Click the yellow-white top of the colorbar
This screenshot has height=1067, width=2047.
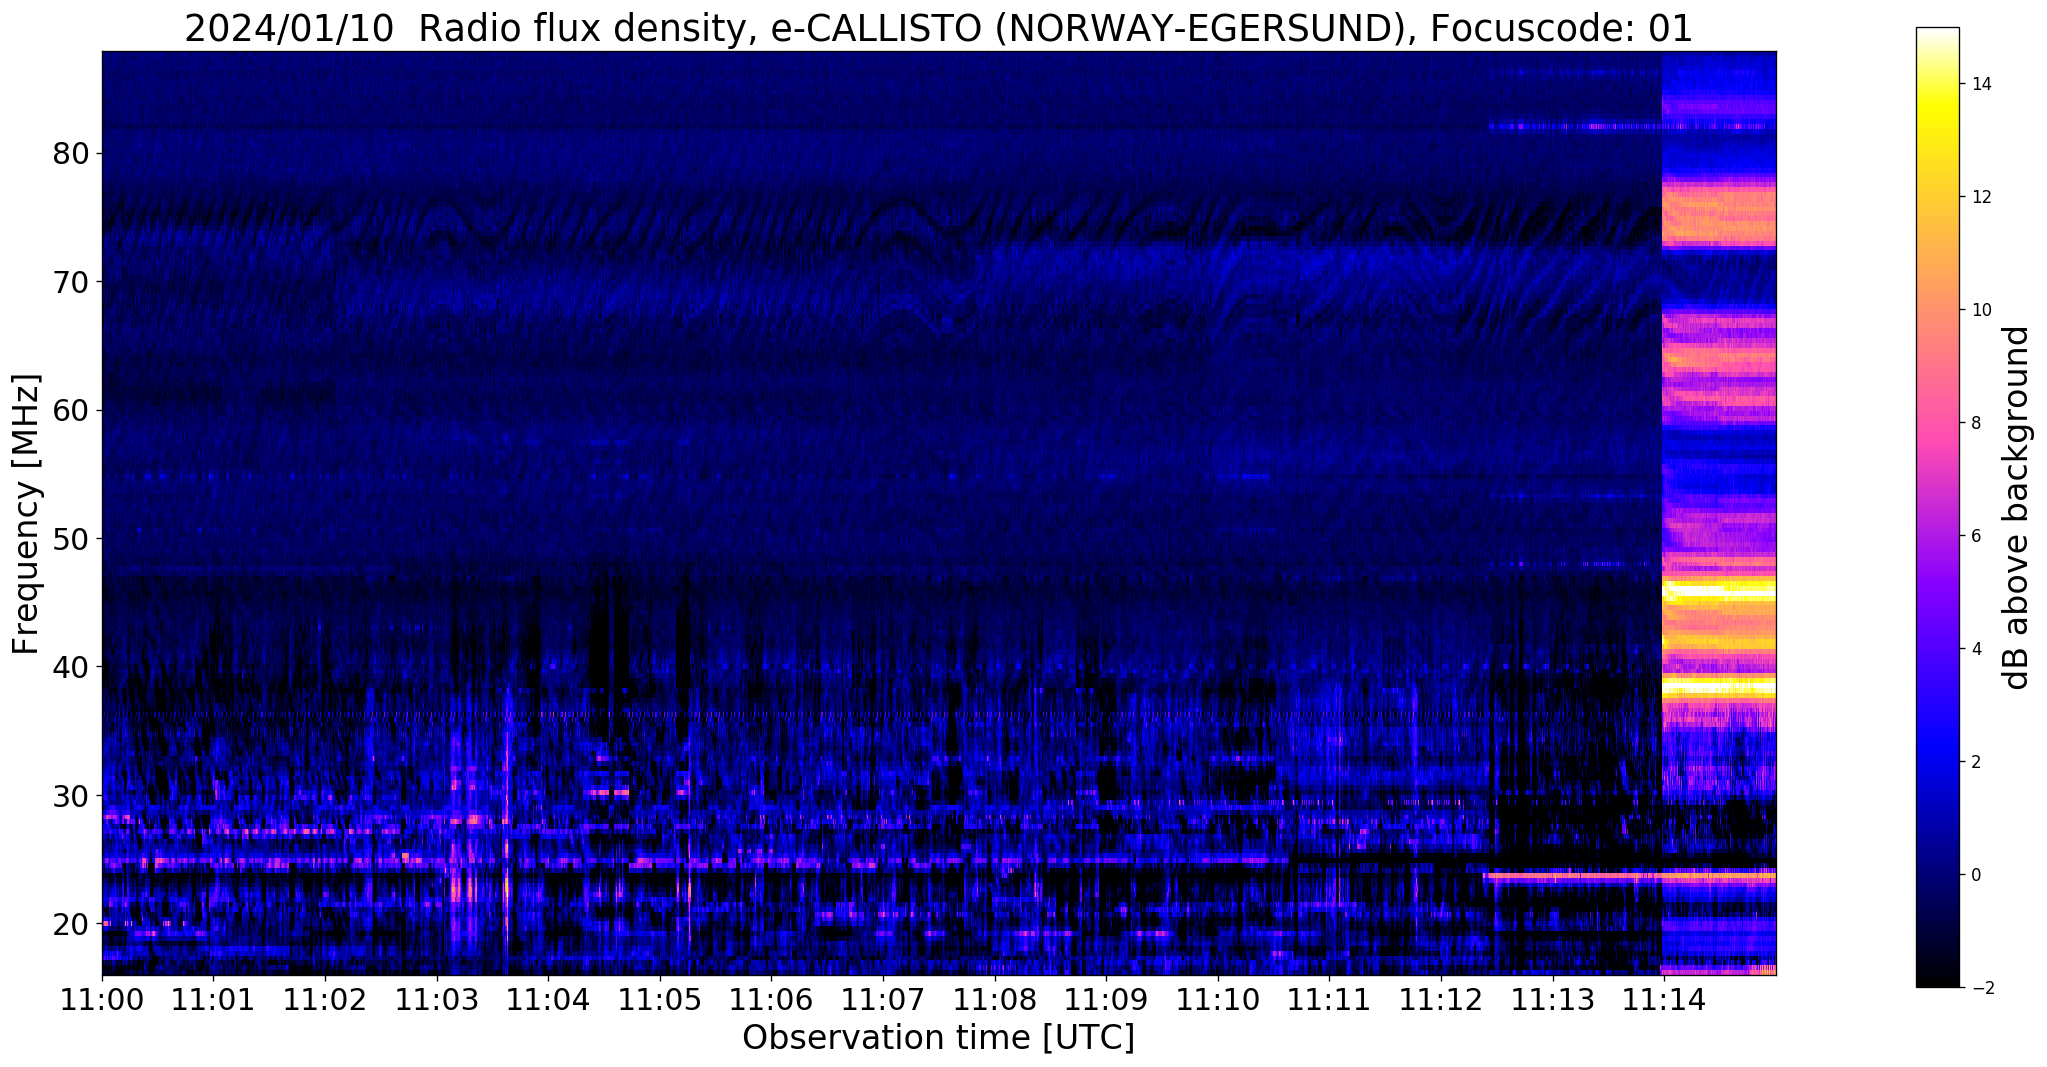(1937, 60)
